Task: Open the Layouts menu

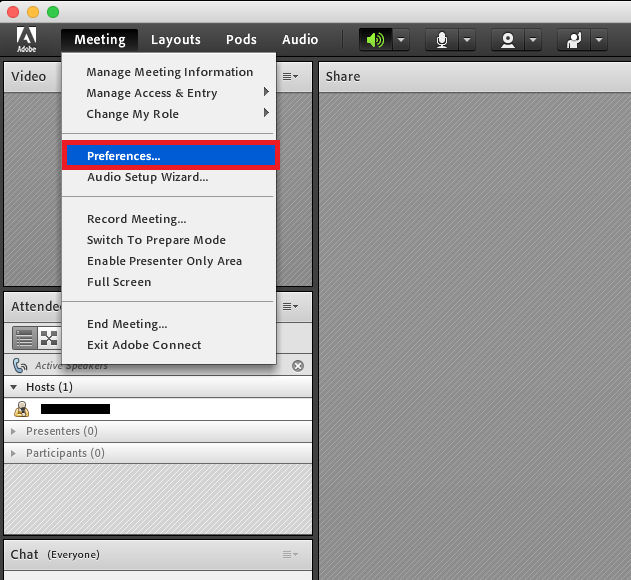Action: click(x=176, y=39)
